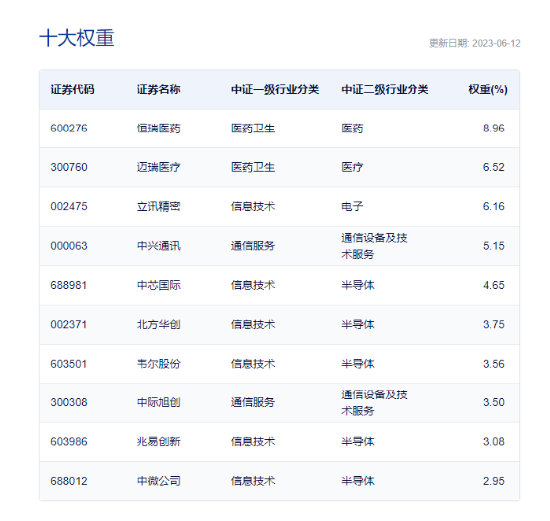Screen dimensions: 550x521
Task: Click the stock name 兆易创新
Action: [x=159, y=442]
